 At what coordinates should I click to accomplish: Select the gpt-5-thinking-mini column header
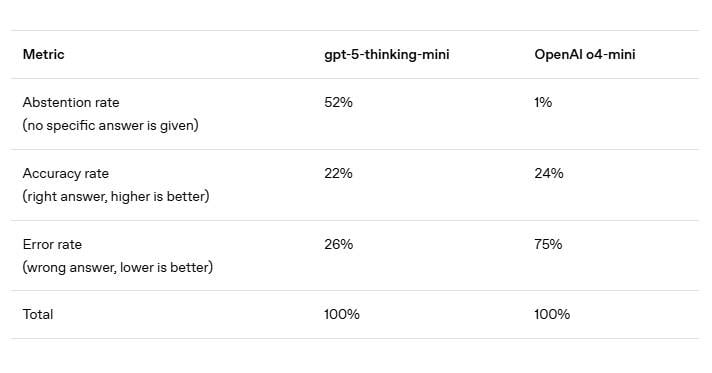click(x=387, y=55)
